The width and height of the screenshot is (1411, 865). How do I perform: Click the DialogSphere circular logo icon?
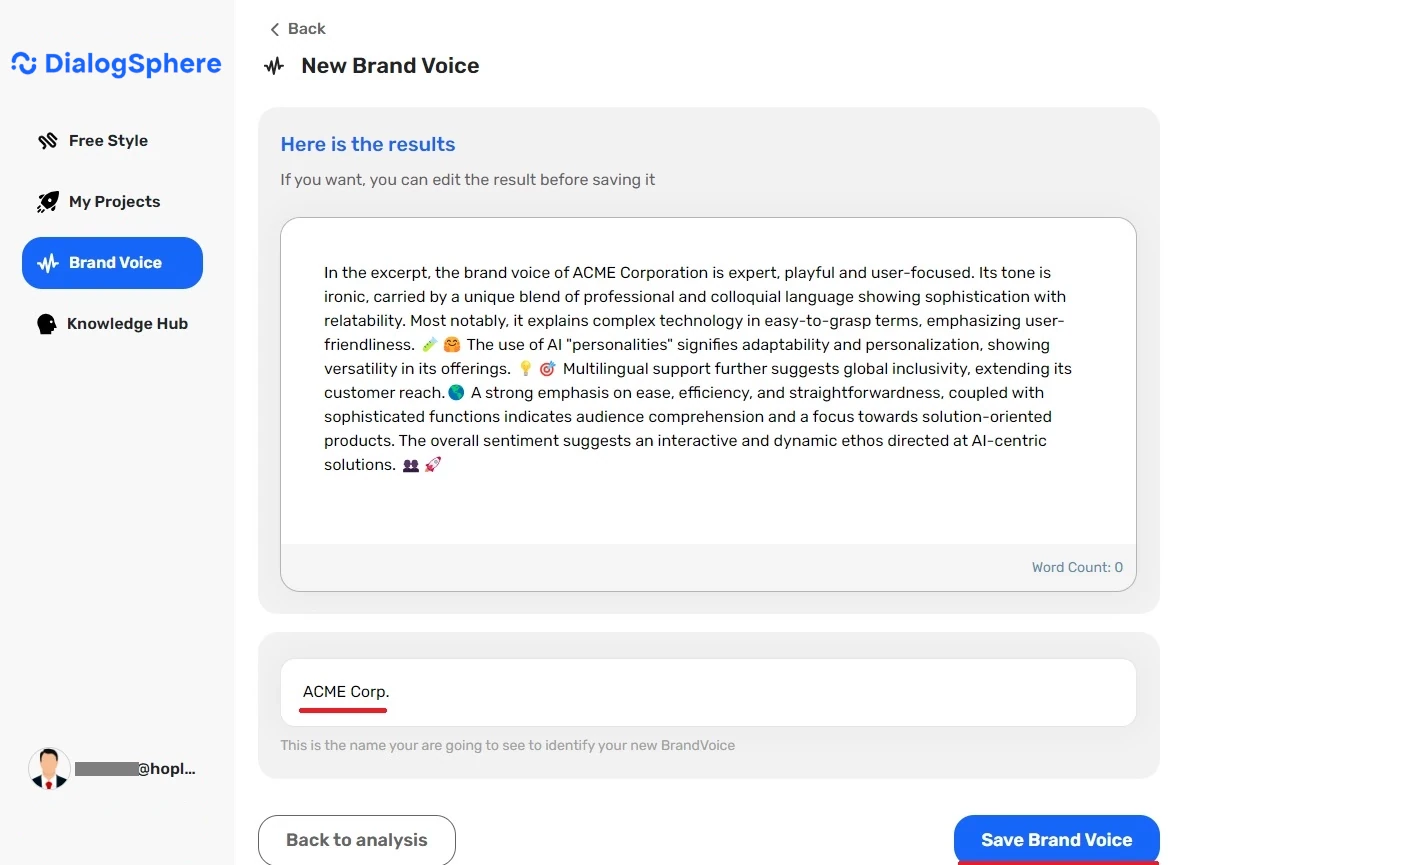[20, 63]
